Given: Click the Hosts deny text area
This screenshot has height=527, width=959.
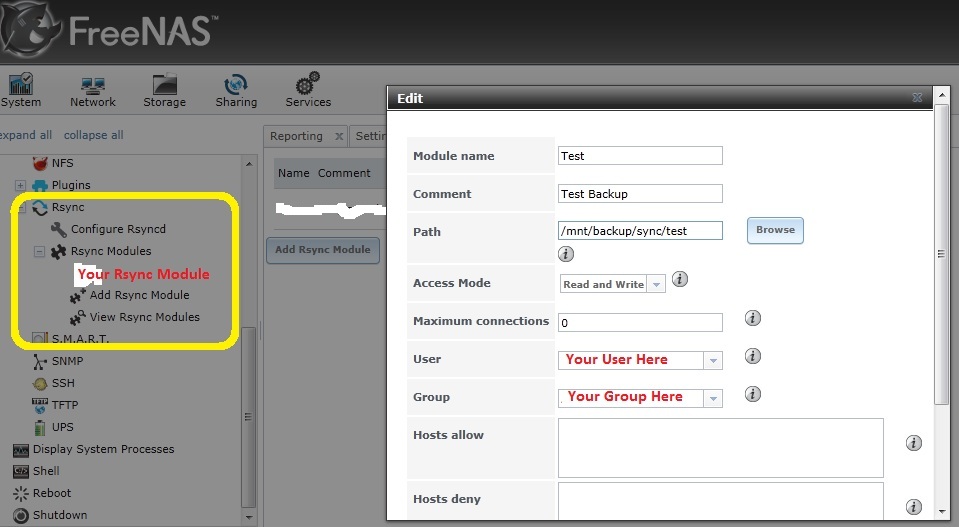Looking at the screenshot, I should point(720,501).
